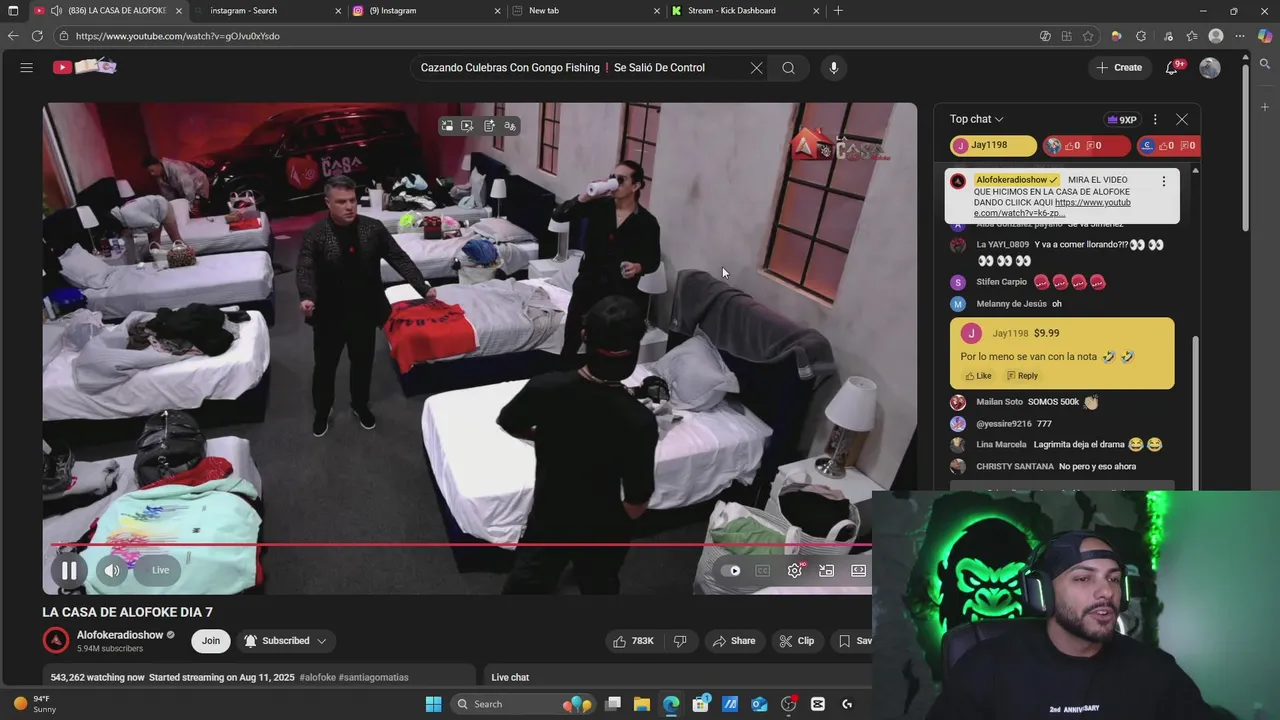1280x720 pixels.
Task: Open Windows Start menu
Action: 433,704
